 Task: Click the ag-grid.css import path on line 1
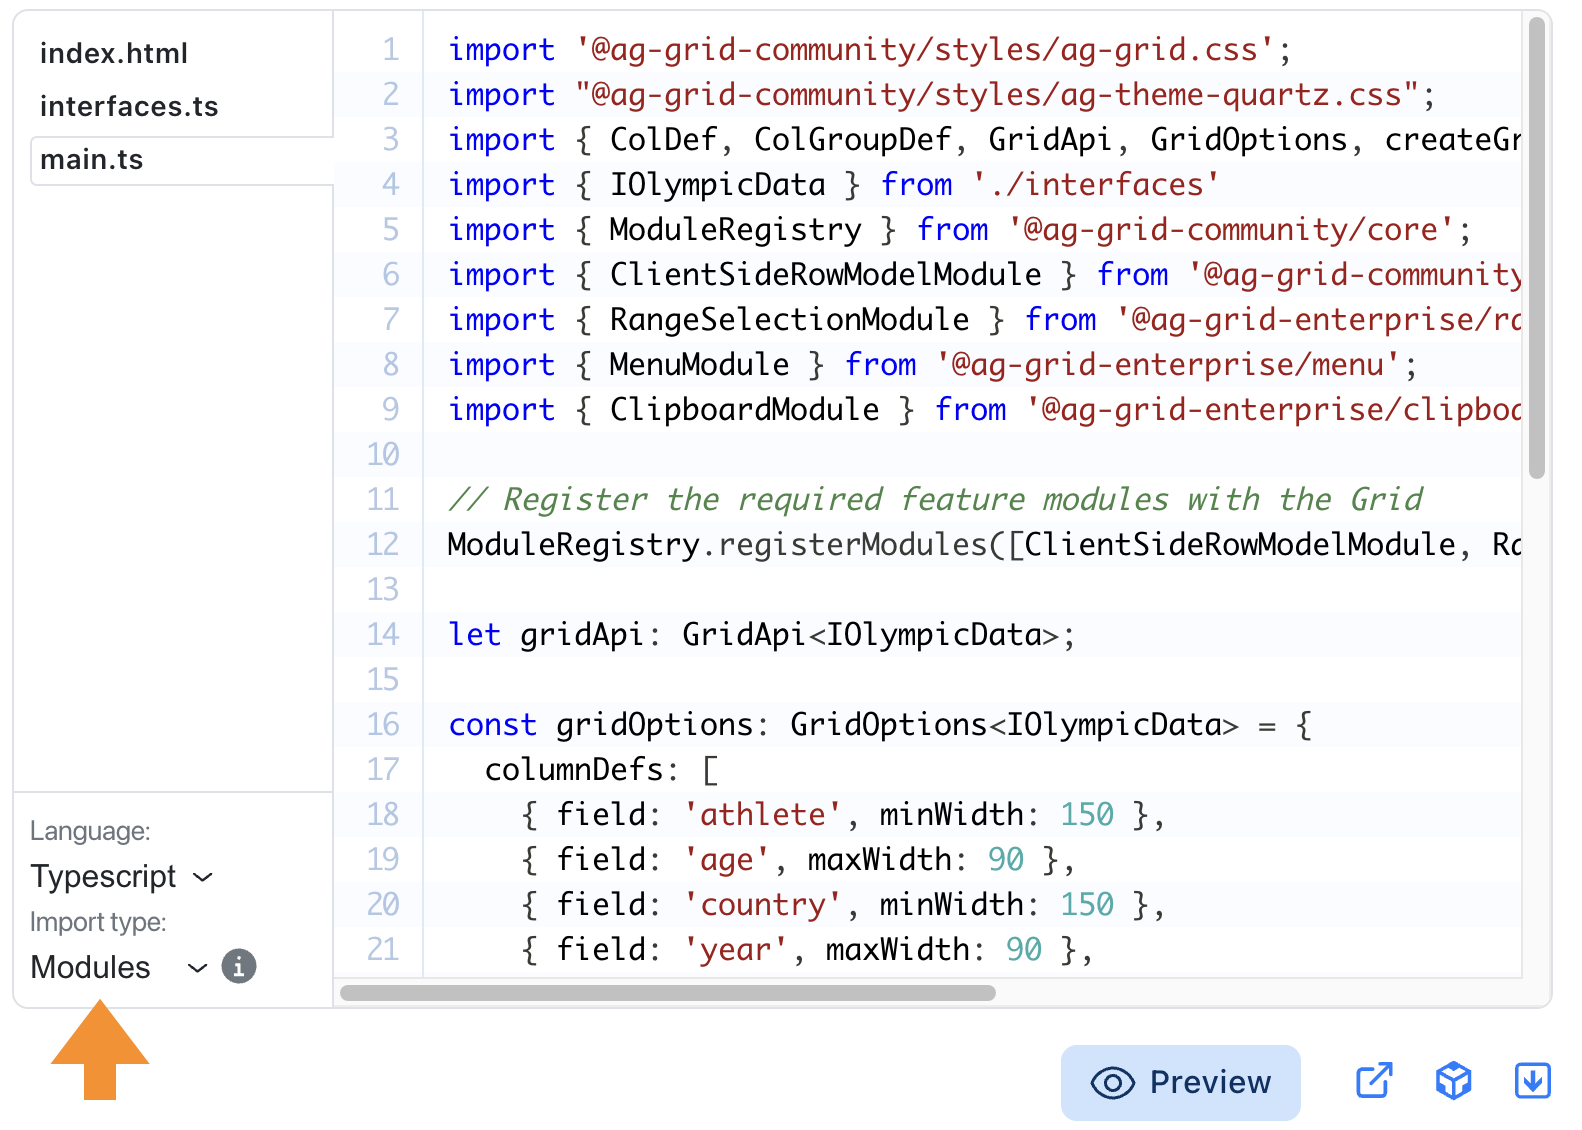(924, 49)
